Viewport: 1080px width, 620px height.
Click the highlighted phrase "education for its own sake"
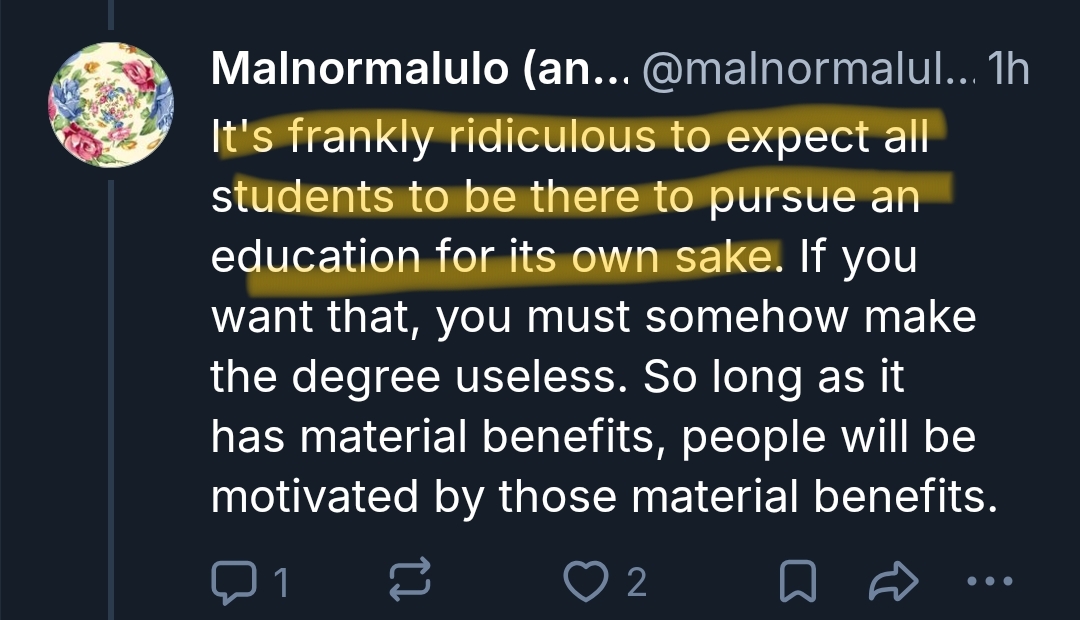pos(492,257)
